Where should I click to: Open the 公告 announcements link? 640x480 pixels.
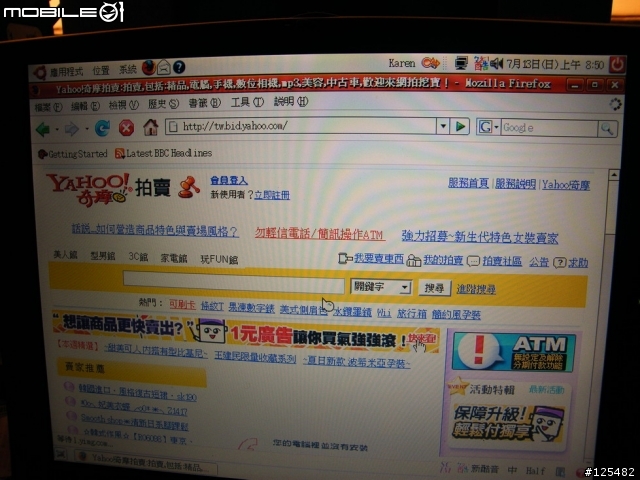tap(539, 262)
